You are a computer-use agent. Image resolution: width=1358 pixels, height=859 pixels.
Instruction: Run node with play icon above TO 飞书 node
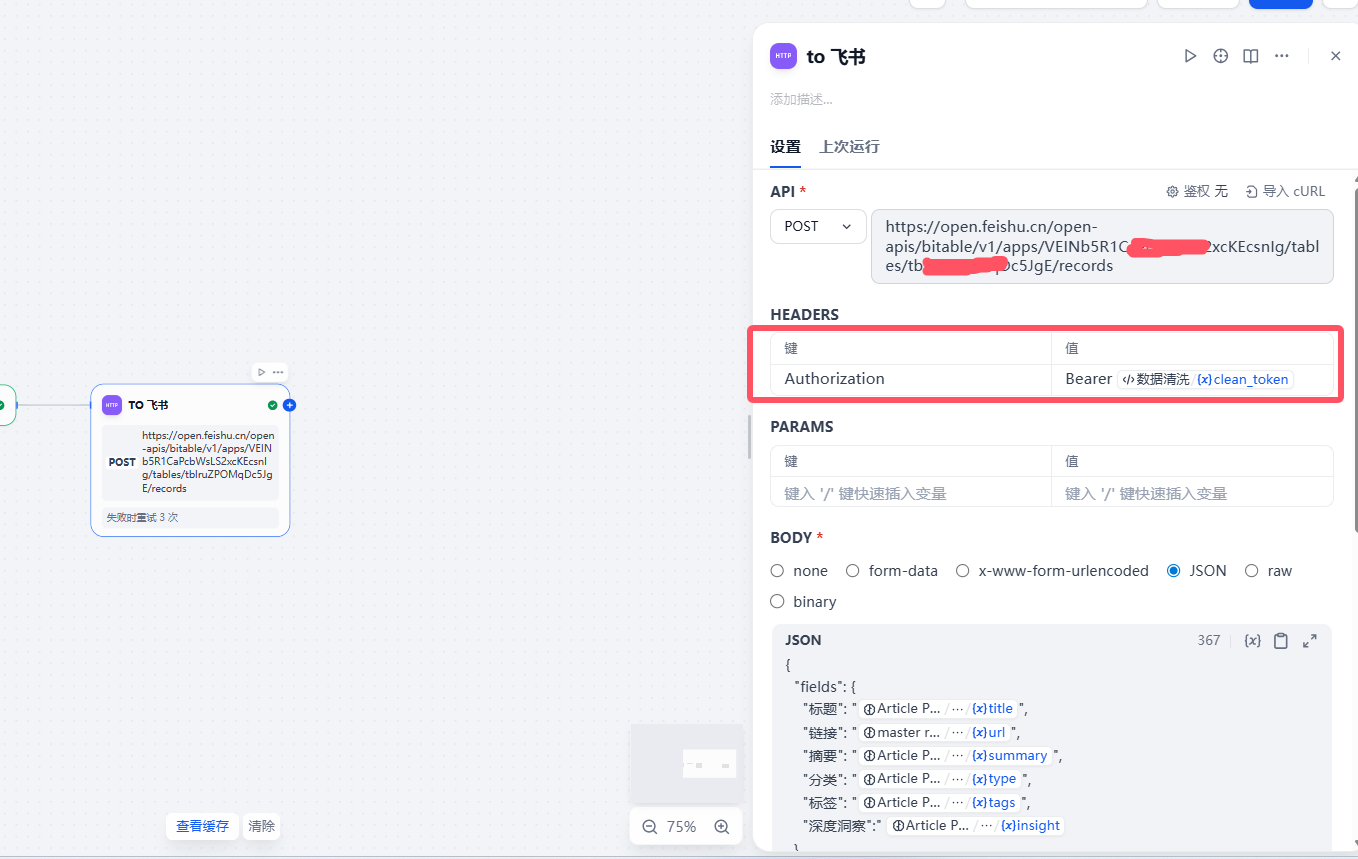tap(262, 372)
